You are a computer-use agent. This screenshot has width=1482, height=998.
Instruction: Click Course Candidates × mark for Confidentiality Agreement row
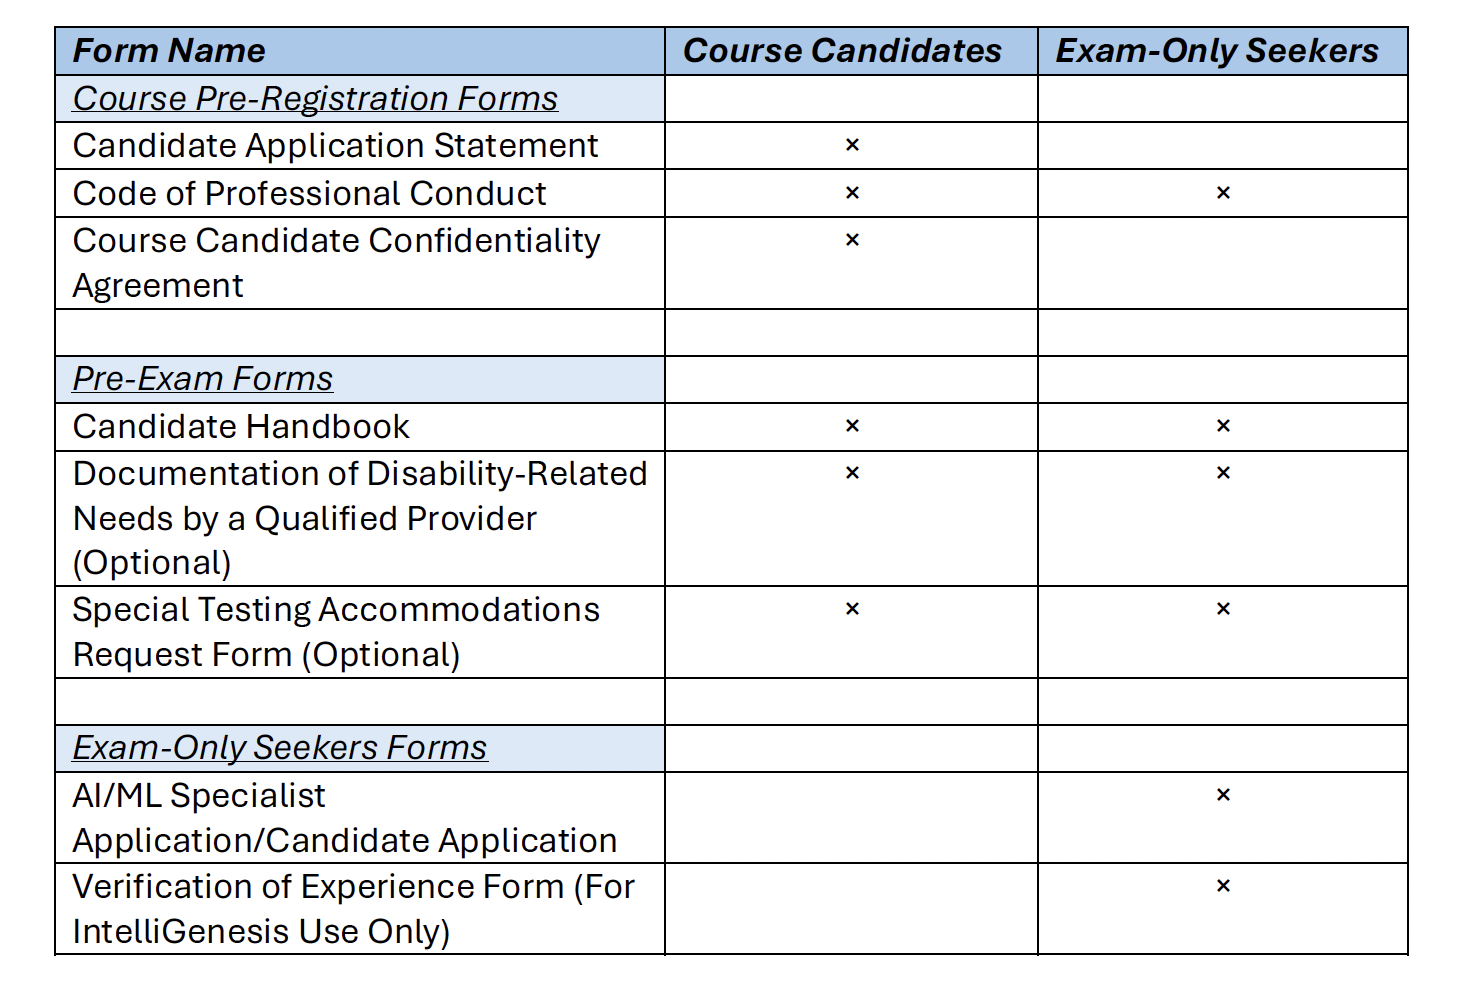click(852, 240)
